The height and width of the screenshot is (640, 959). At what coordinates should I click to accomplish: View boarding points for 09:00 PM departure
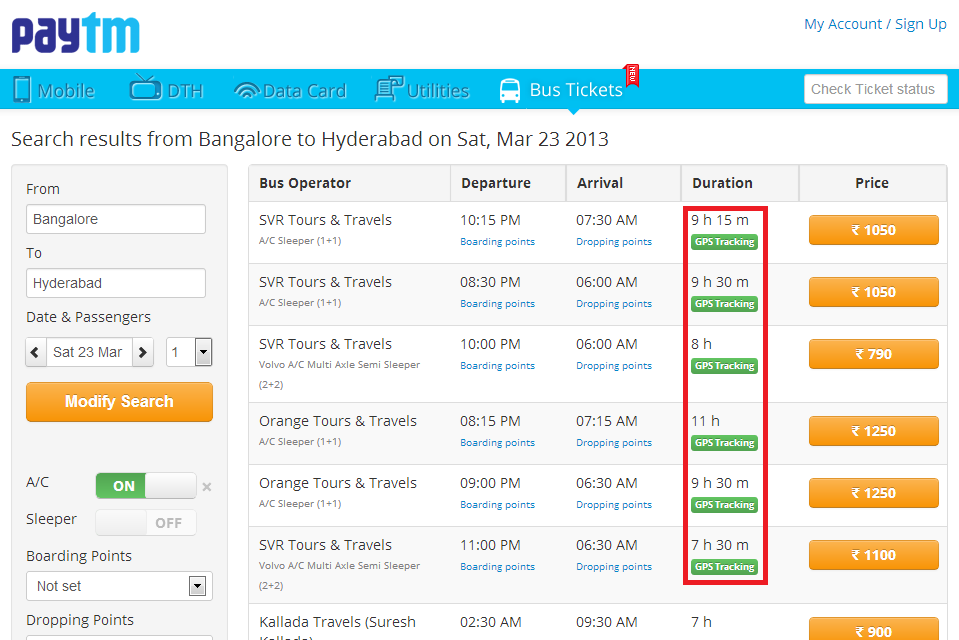497,504
